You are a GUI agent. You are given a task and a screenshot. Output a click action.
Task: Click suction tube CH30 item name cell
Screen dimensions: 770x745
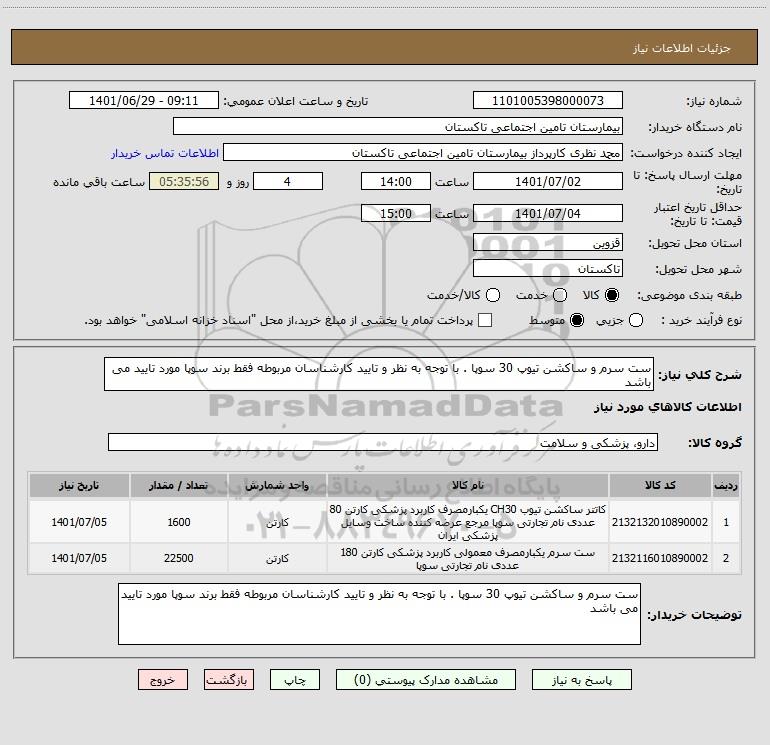pos(468,522)
